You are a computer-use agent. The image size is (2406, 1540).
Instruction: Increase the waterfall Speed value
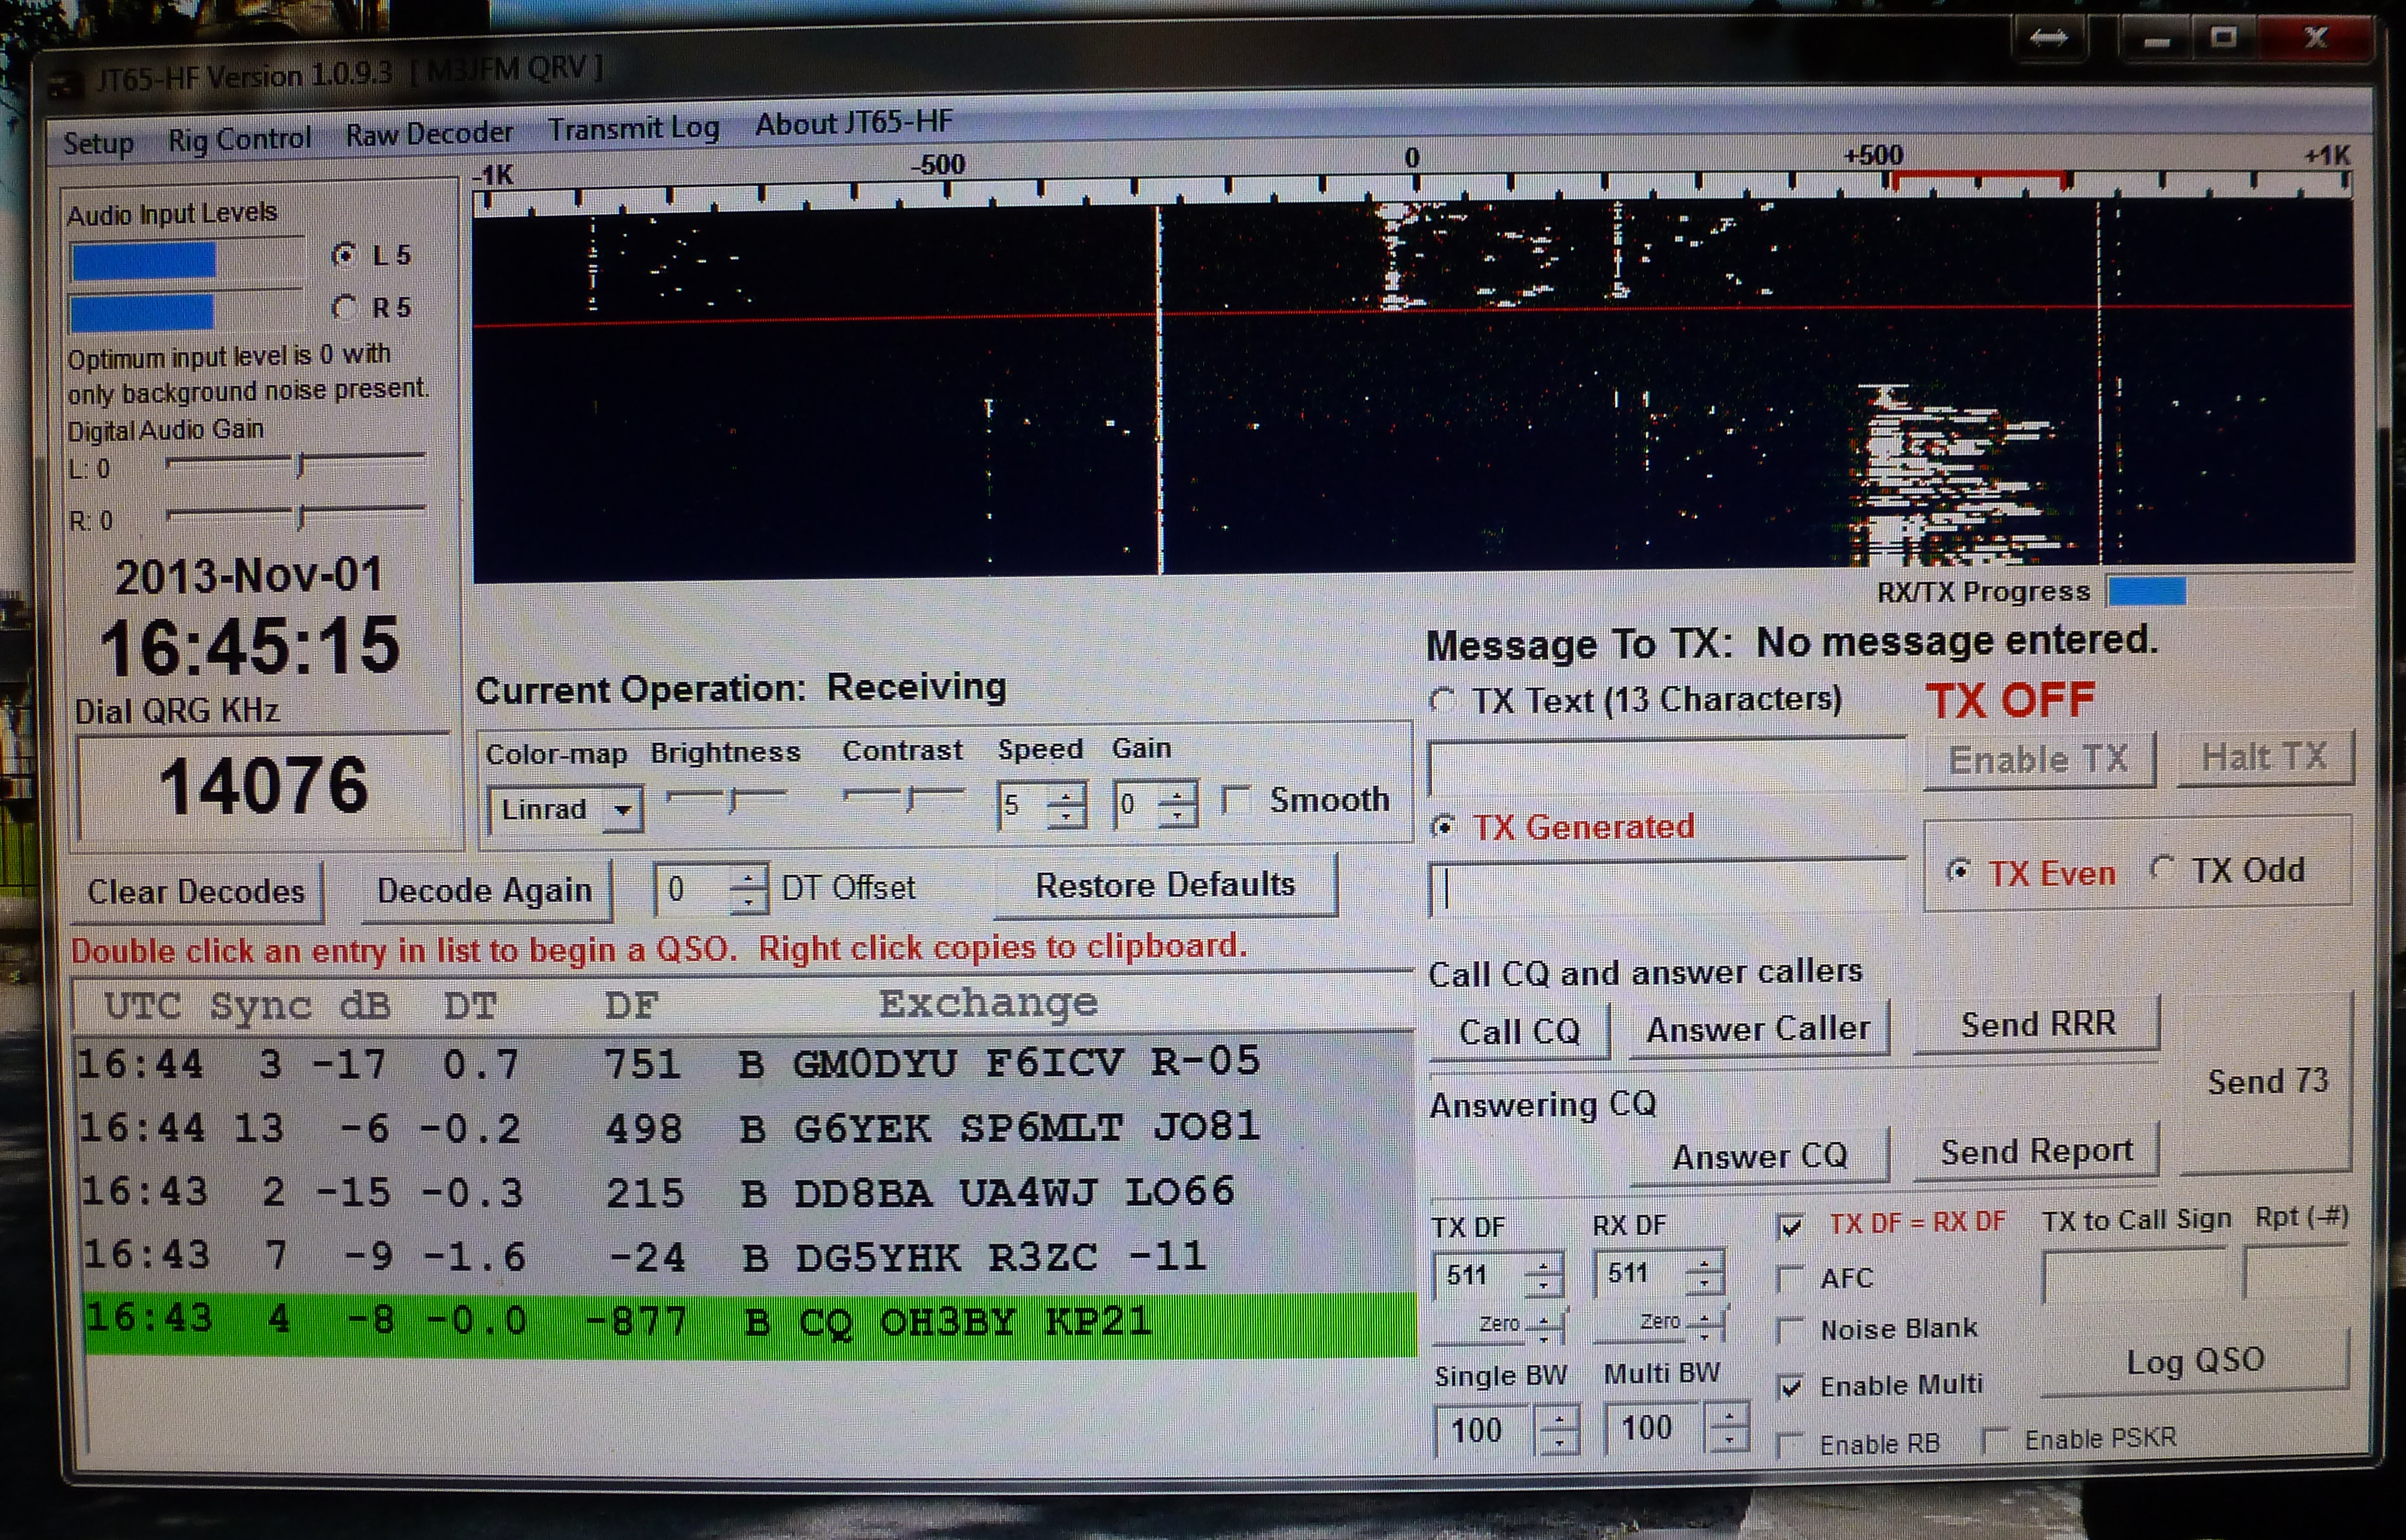click(x=1067, y=796)
